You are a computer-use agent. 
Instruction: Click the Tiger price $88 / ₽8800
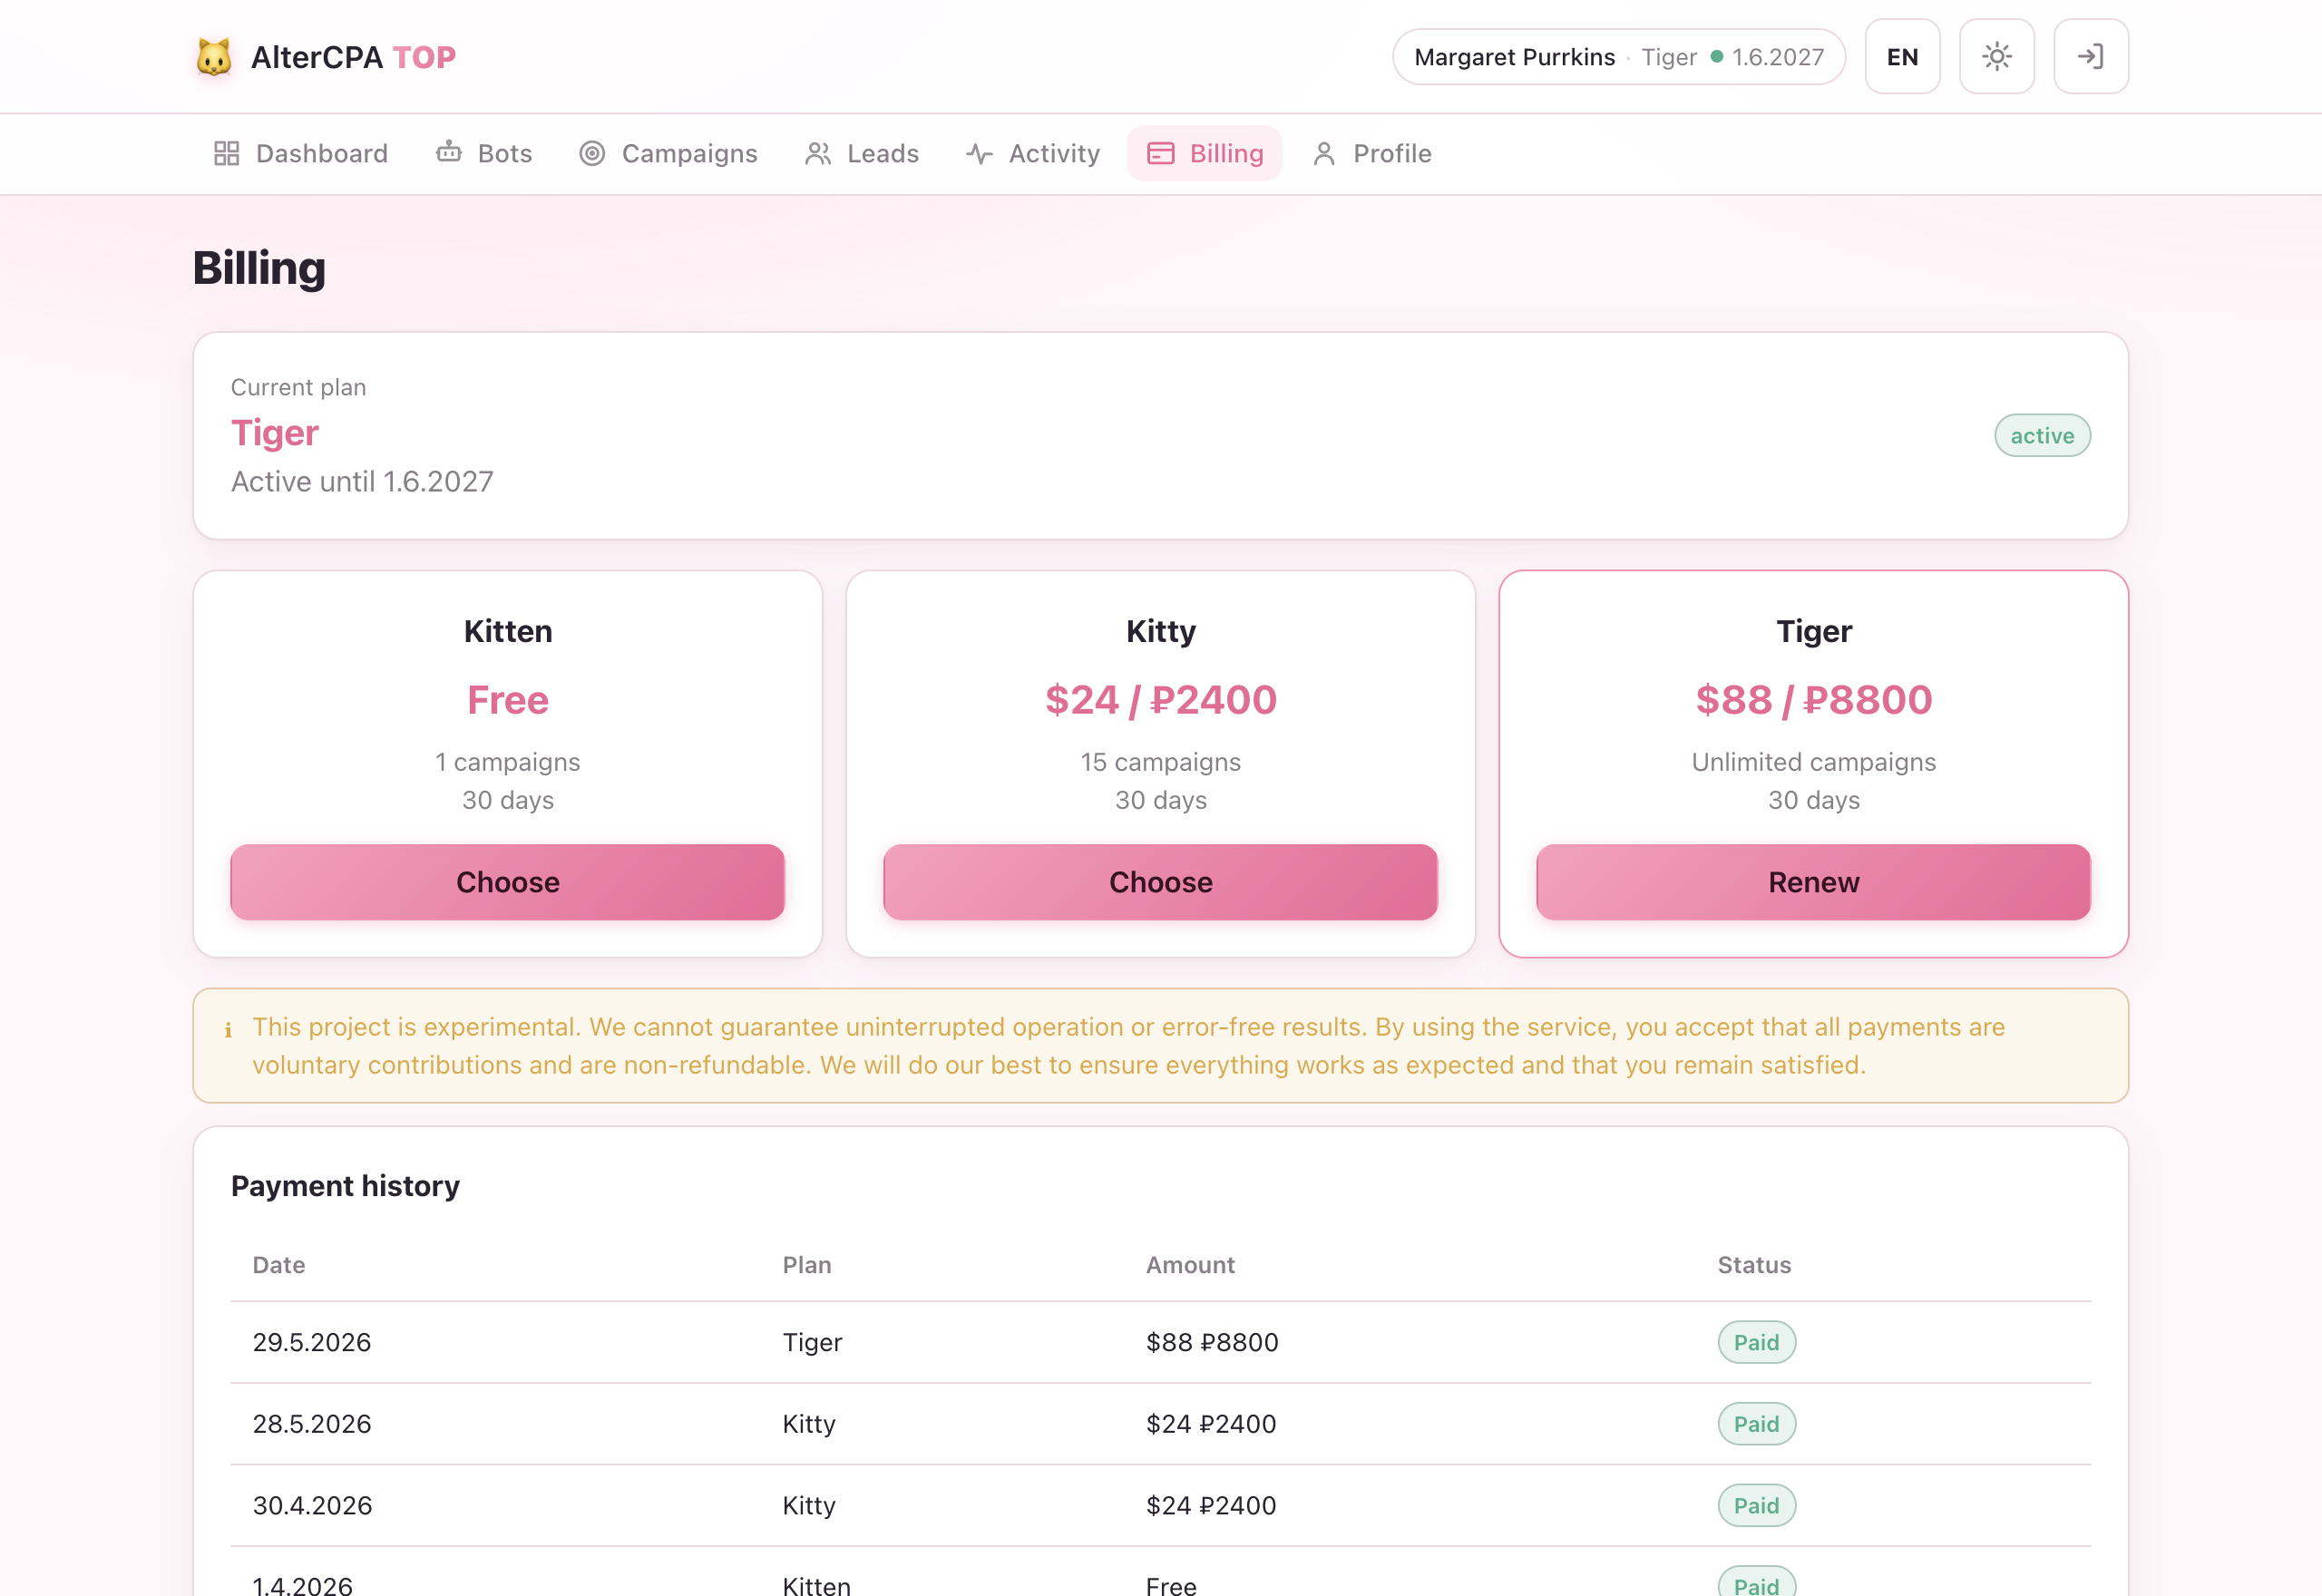point(1813,700)
